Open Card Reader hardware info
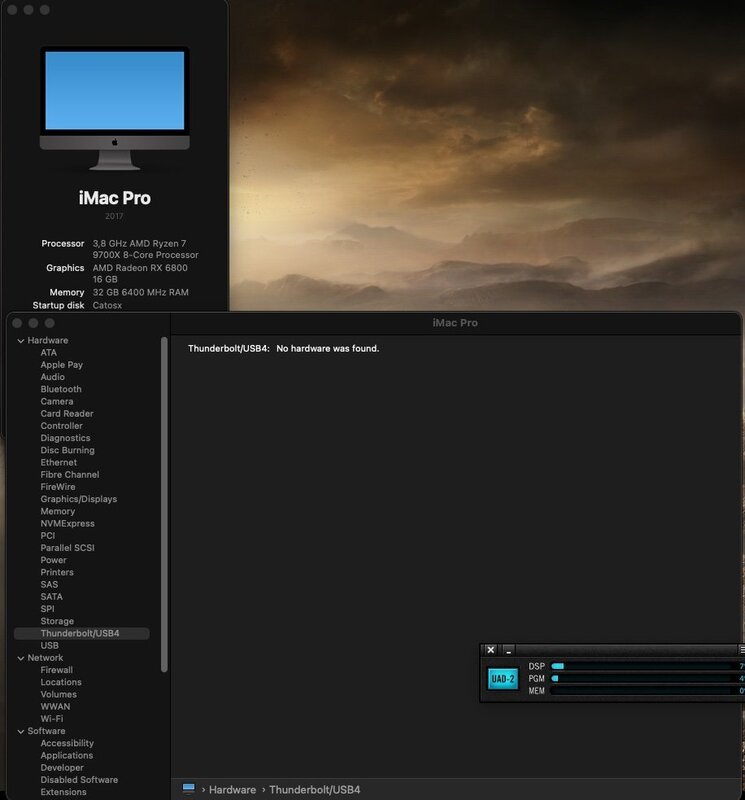This screenshot has width=745, height=800. (67, 414)
